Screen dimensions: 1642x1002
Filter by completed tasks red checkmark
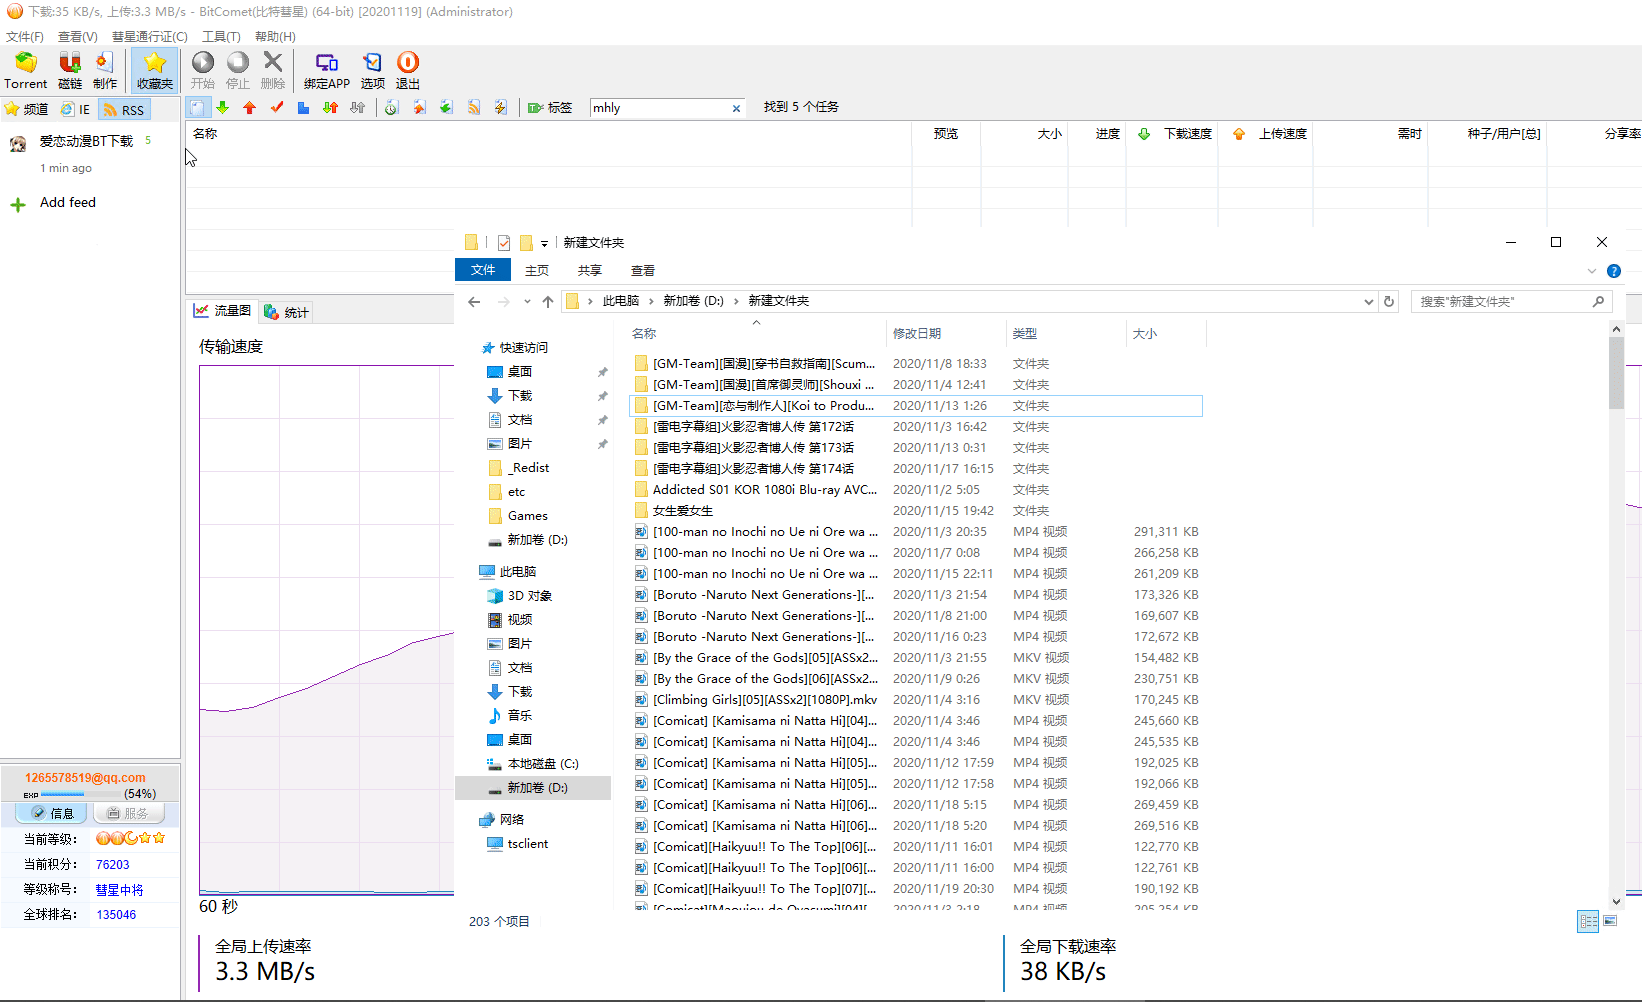click(x=277, y=107)
